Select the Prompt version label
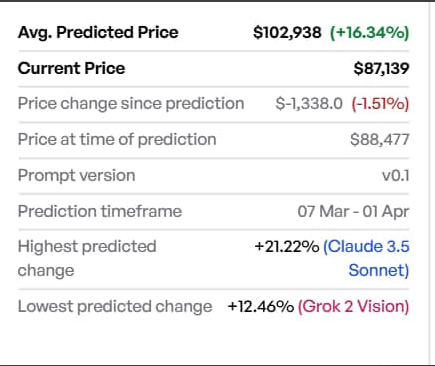435x366 pixels. coord(76,175)
